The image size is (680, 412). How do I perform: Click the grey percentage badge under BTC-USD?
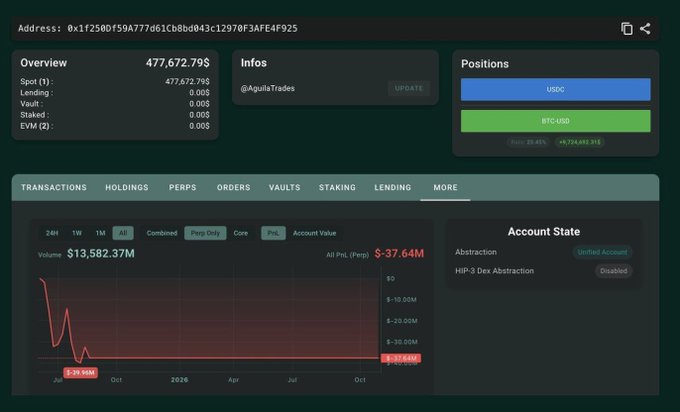(529, 142)
